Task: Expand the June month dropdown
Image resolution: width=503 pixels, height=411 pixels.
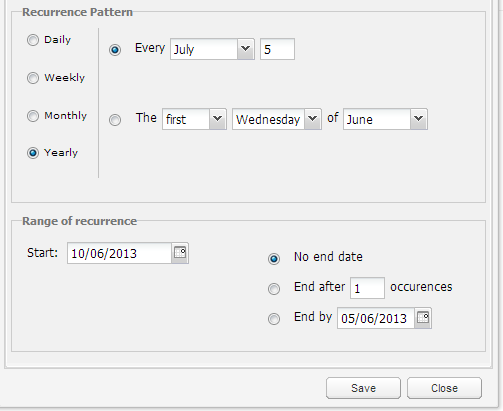Action: point(385,119)
